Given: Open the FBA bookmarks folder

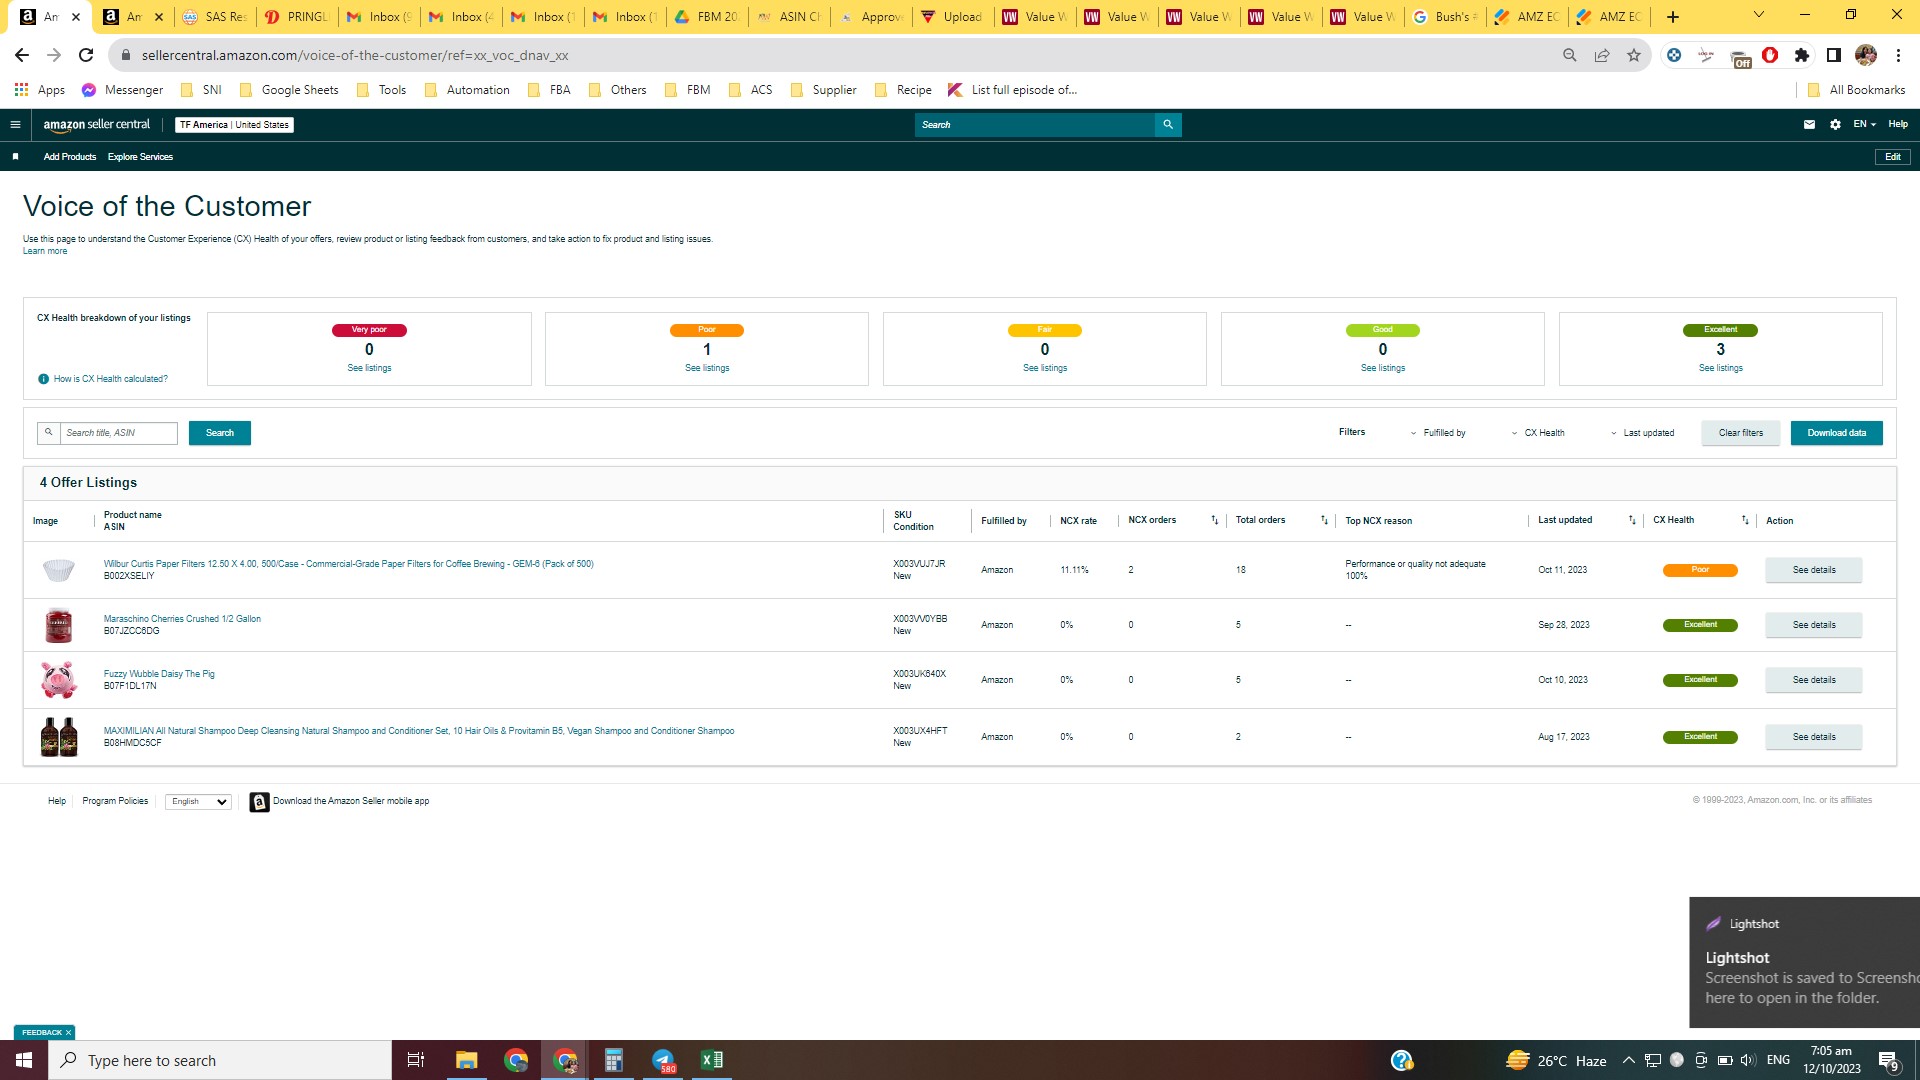Looking at the screenshot, I should click(549, 90).
